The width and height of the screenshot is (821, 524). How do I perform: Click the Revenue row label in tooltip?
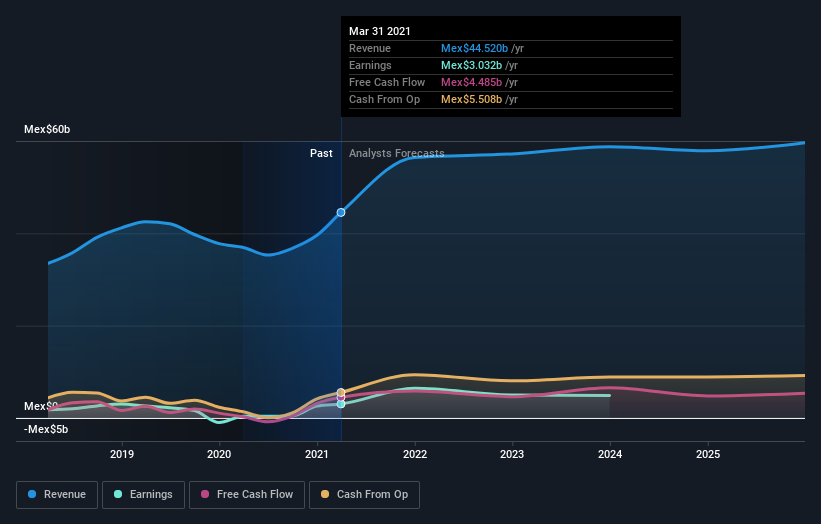(370, 48)
